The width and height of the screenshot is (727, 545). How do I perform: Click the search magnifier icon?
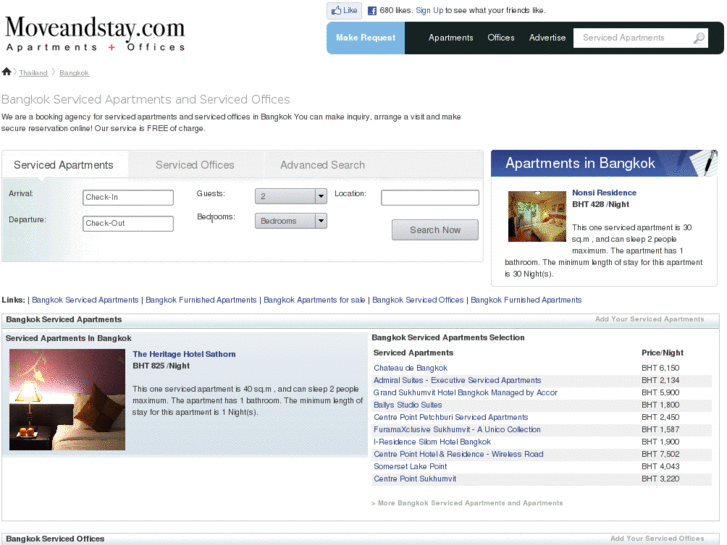tap(699, 38)
